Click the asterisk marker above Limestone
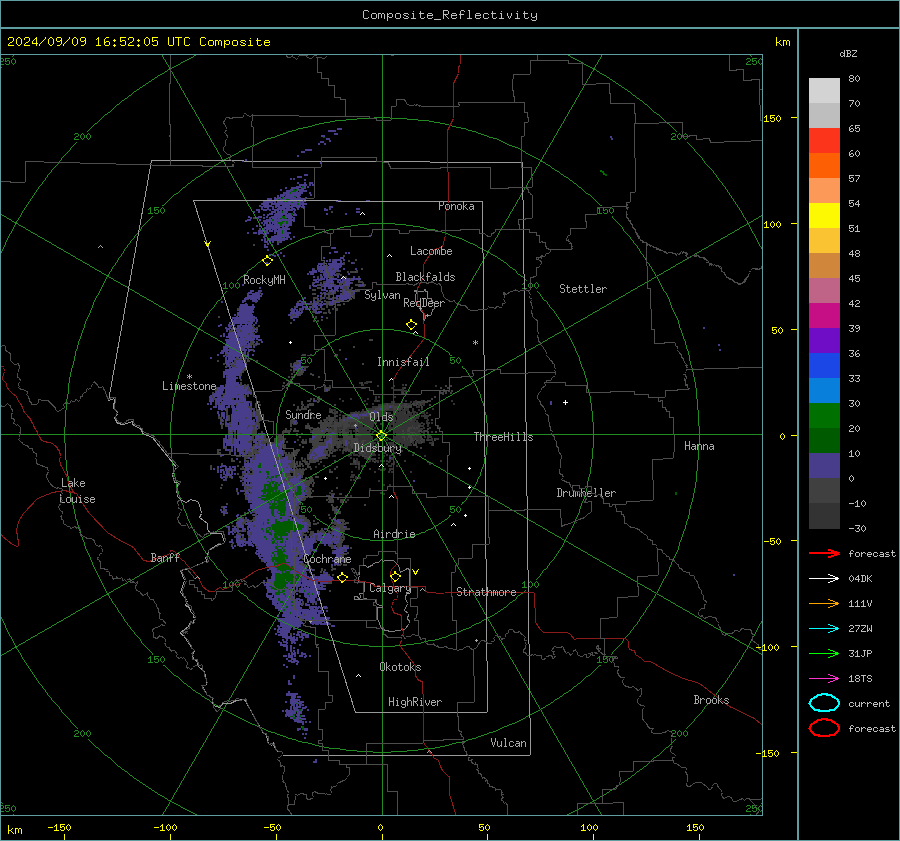The height and width of the screenshot is (841, 900). pos(190,377)
